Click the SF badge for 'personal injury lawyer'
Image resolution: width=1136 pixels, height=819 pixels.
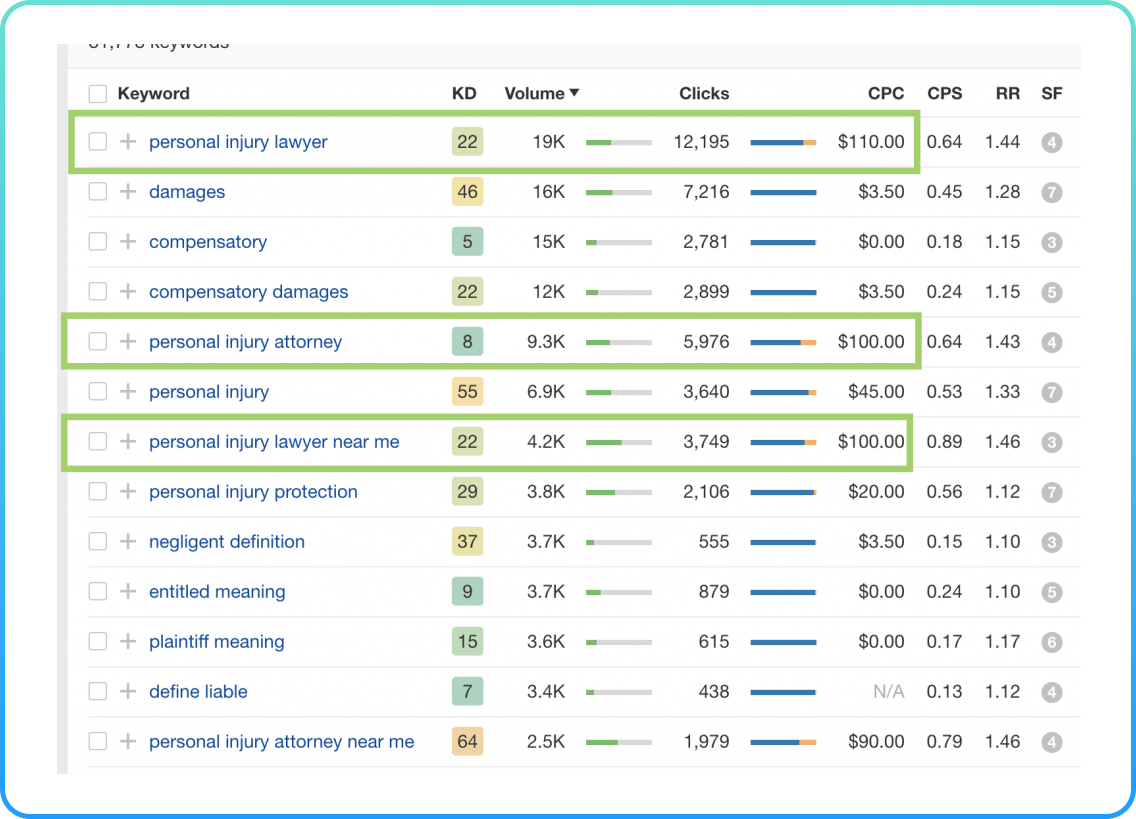coord(1051,142)
